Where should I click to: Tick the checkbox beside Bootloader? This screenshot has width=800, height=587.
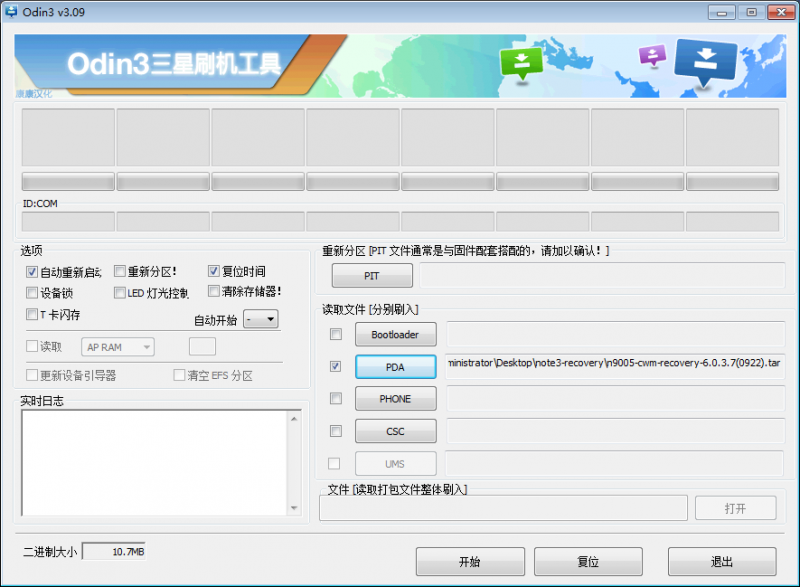[336, 334]
